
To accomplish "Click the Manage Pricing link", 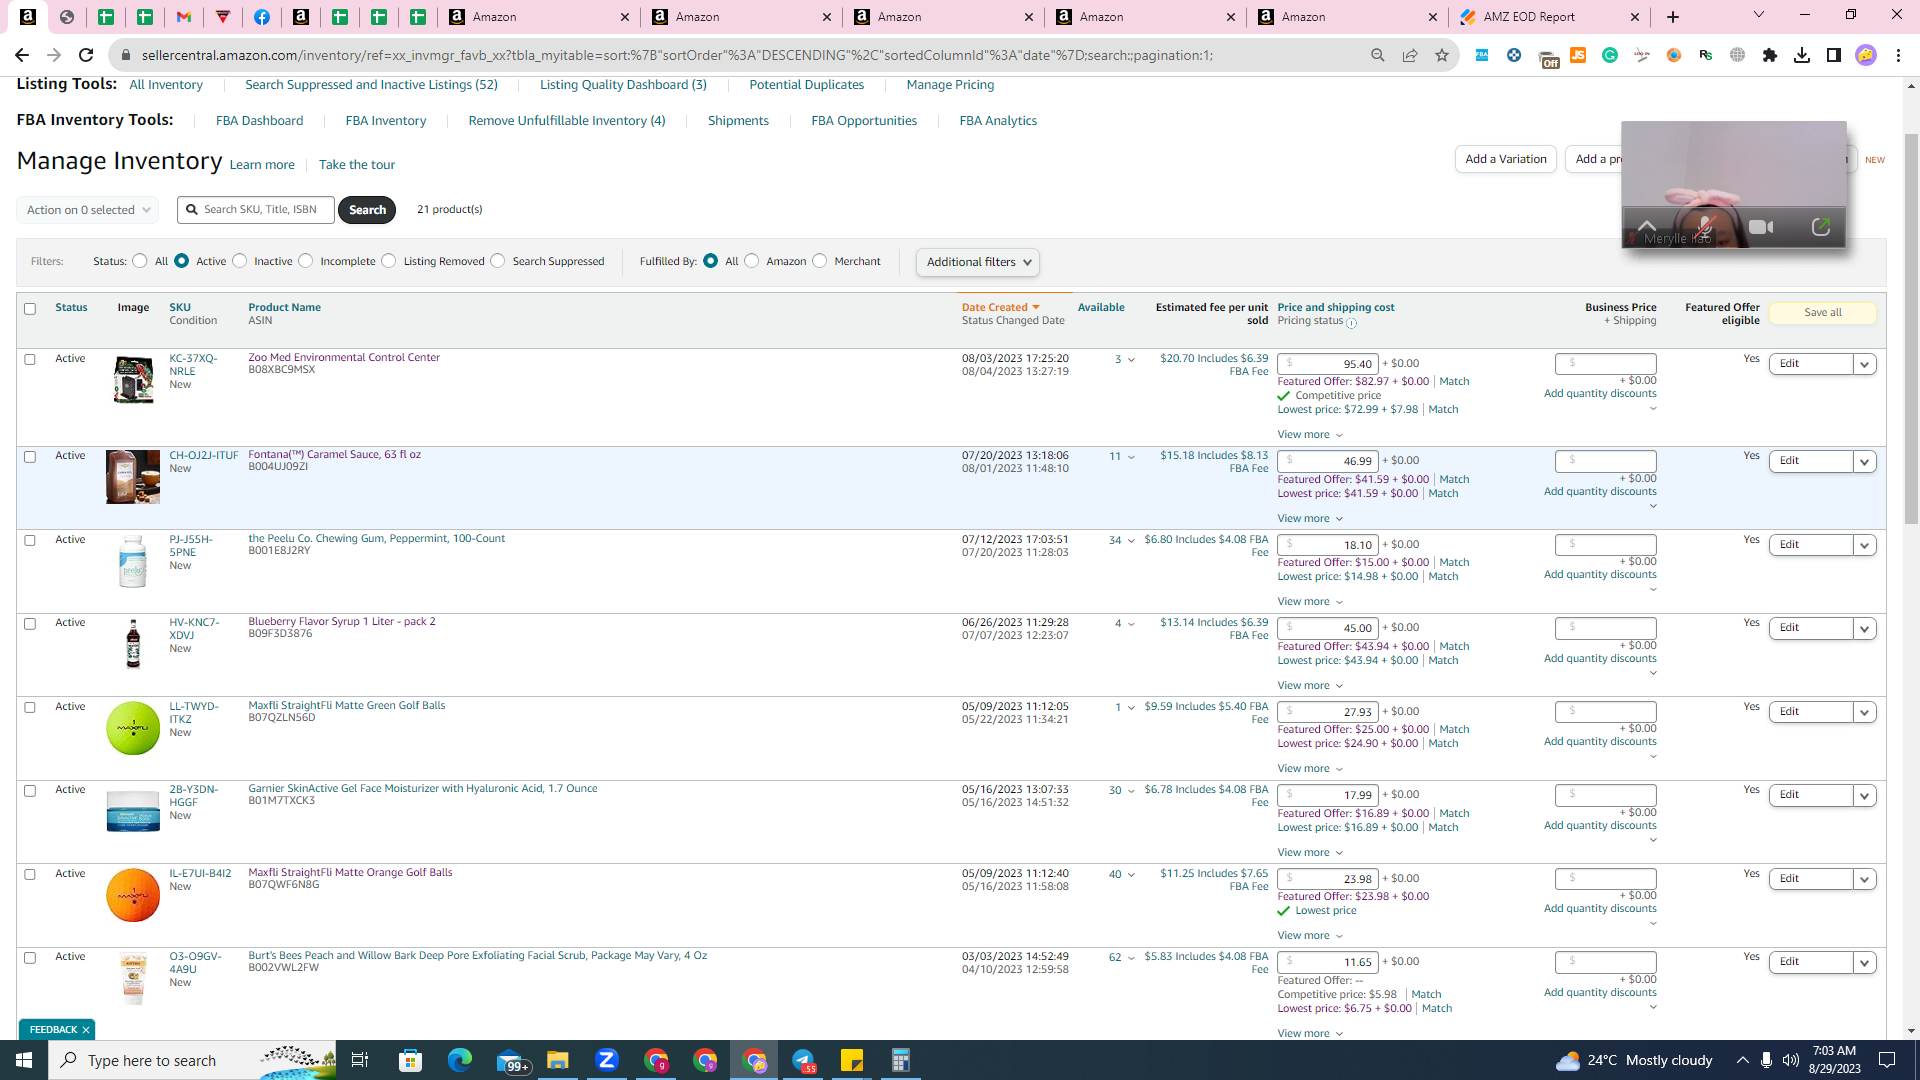I will pyautogui.click(x=950, y=85).
